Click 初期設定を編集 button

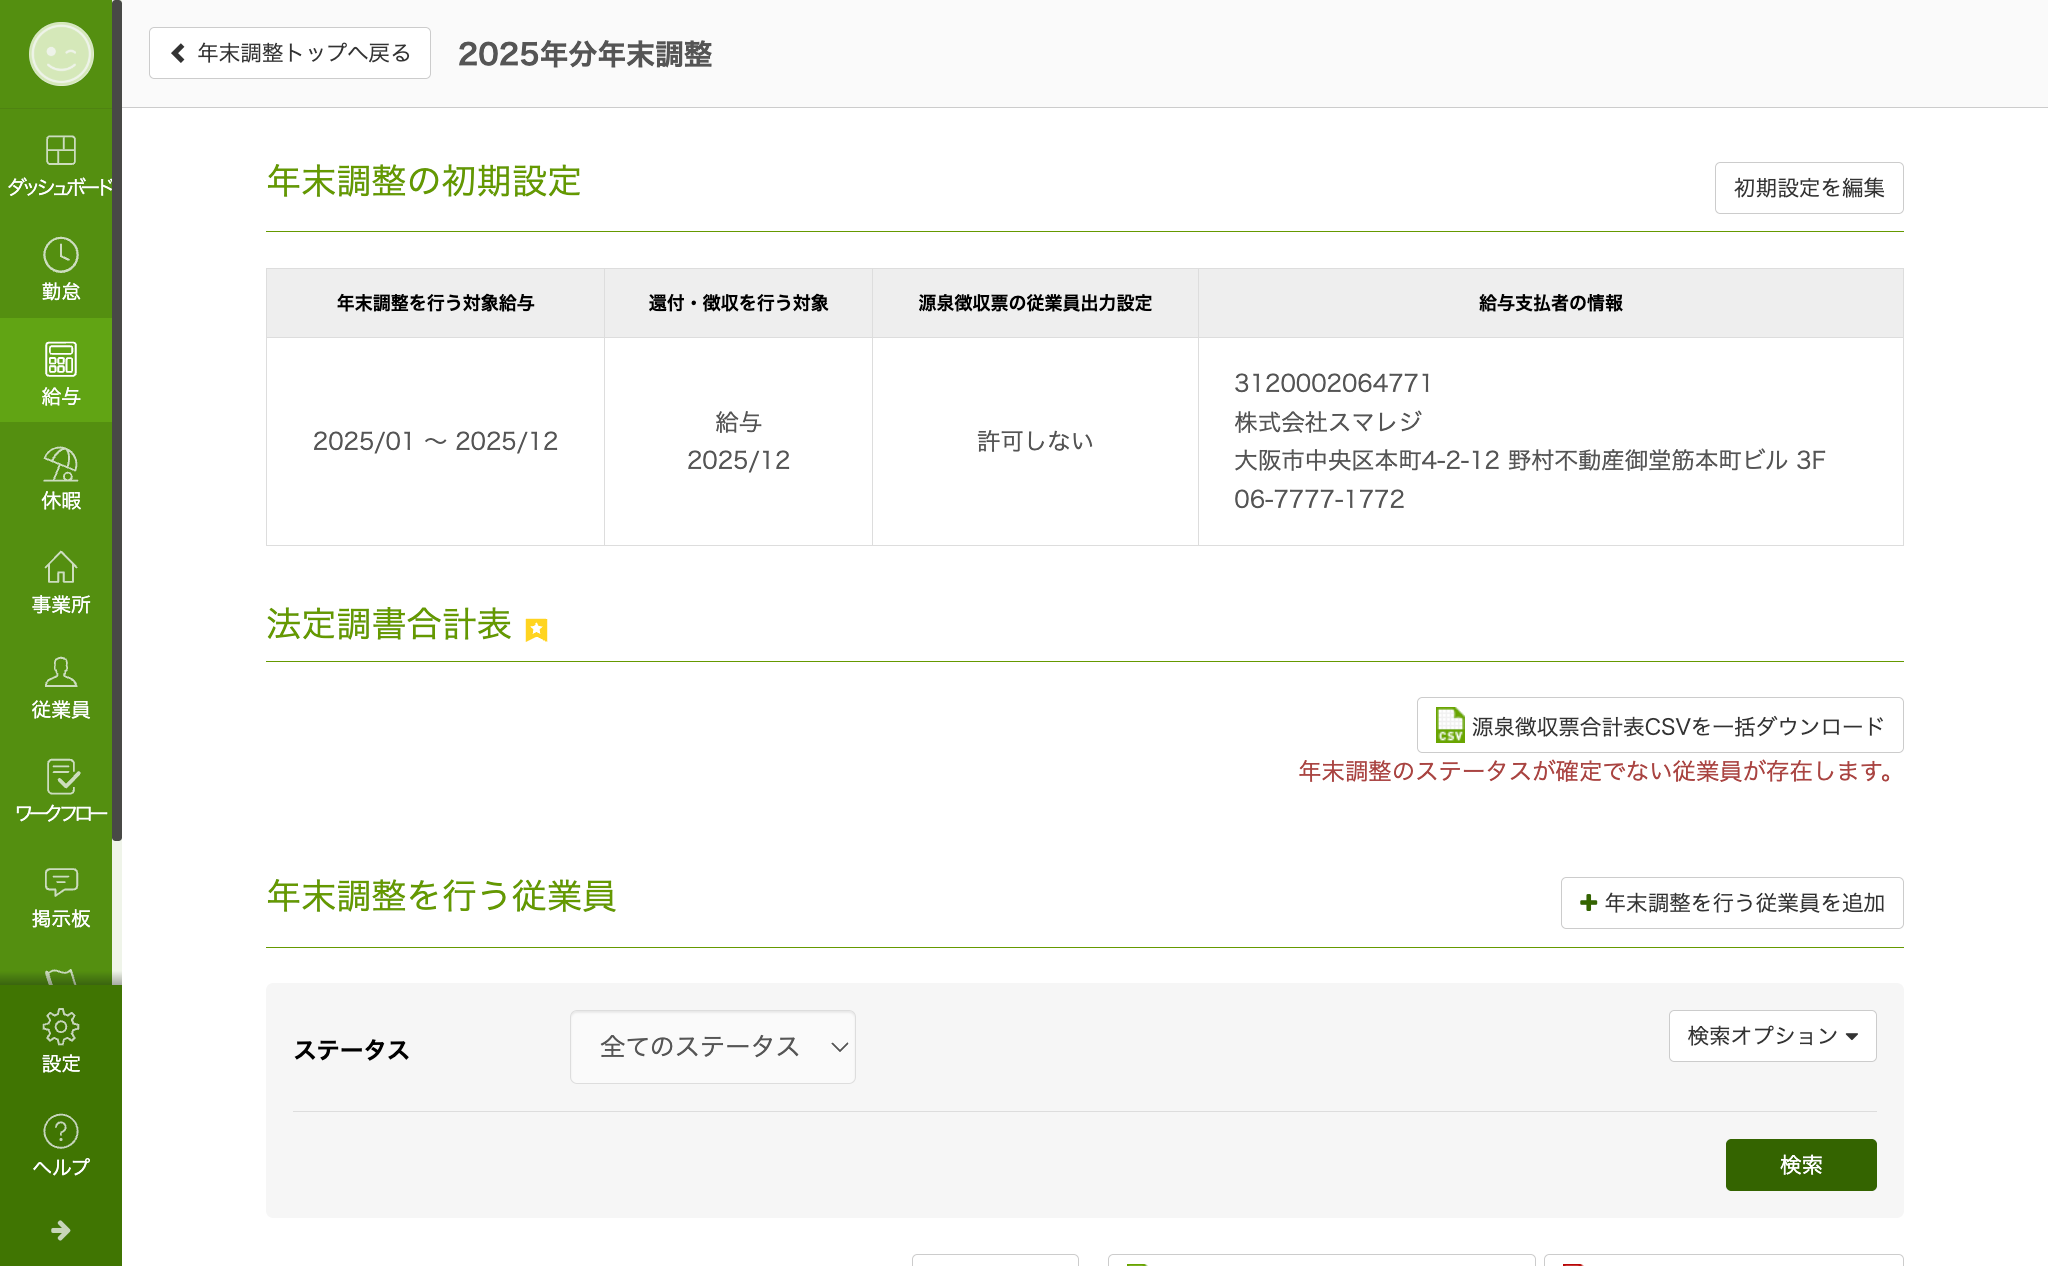[x=1808, y=188]
